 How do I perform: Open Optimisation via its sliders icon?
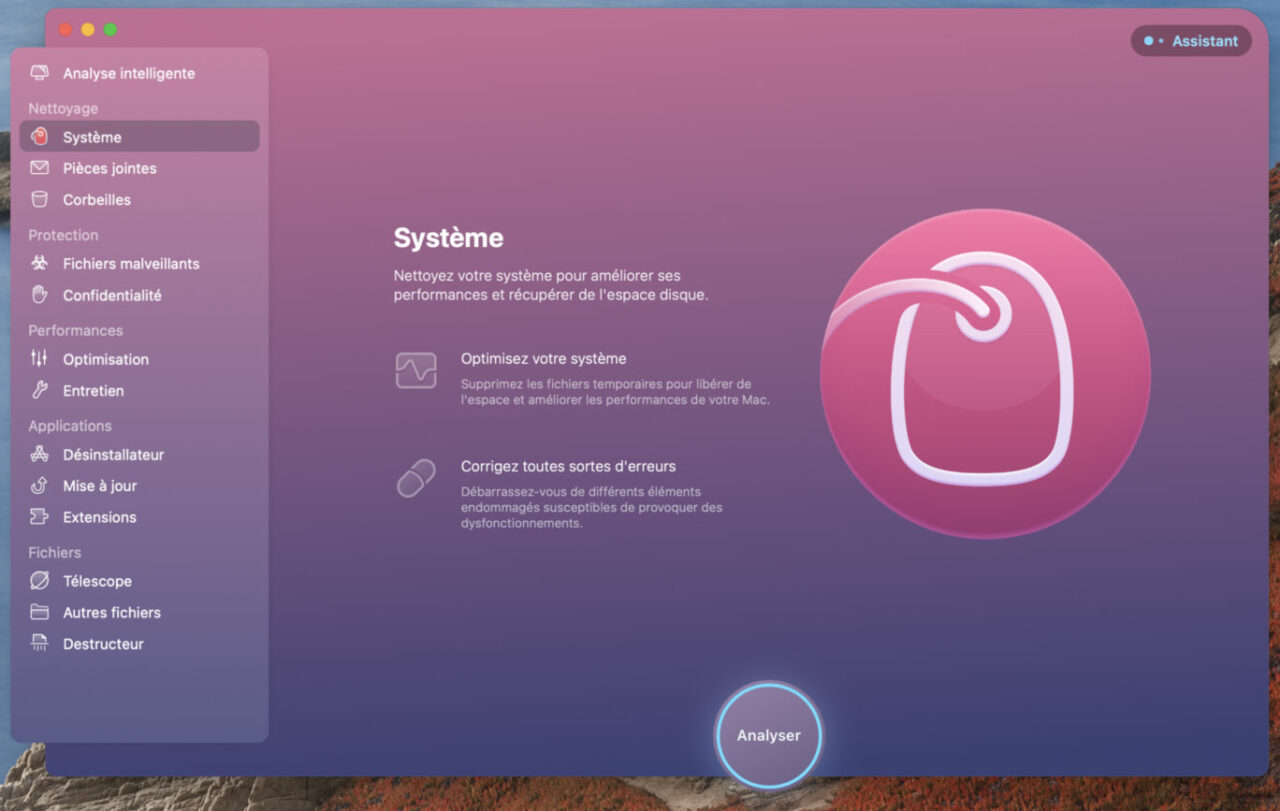pos(41,359)
